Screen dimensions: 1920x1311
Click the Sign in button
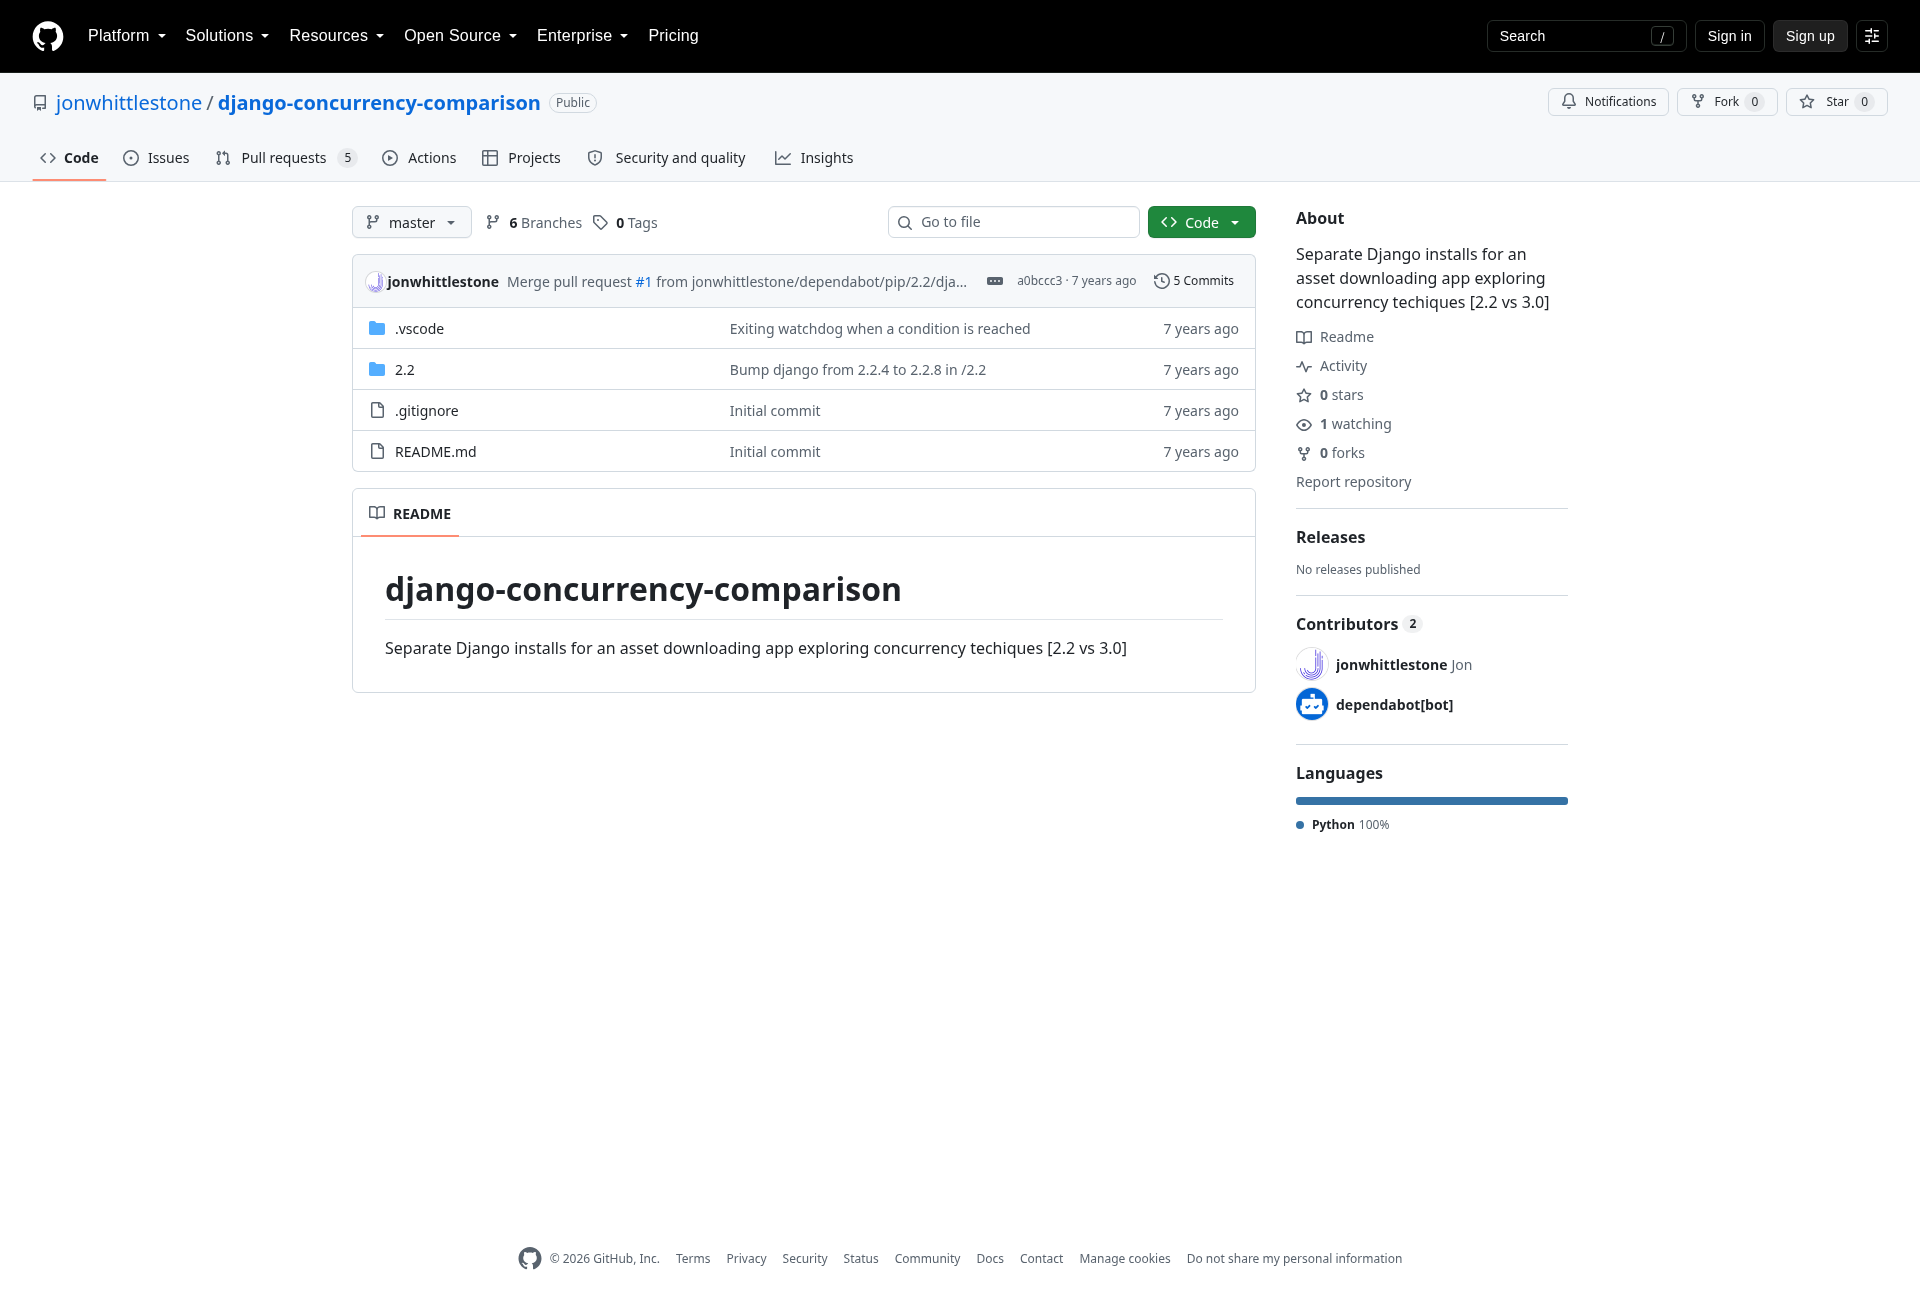pyautogui.click(x=1730, y=36)
